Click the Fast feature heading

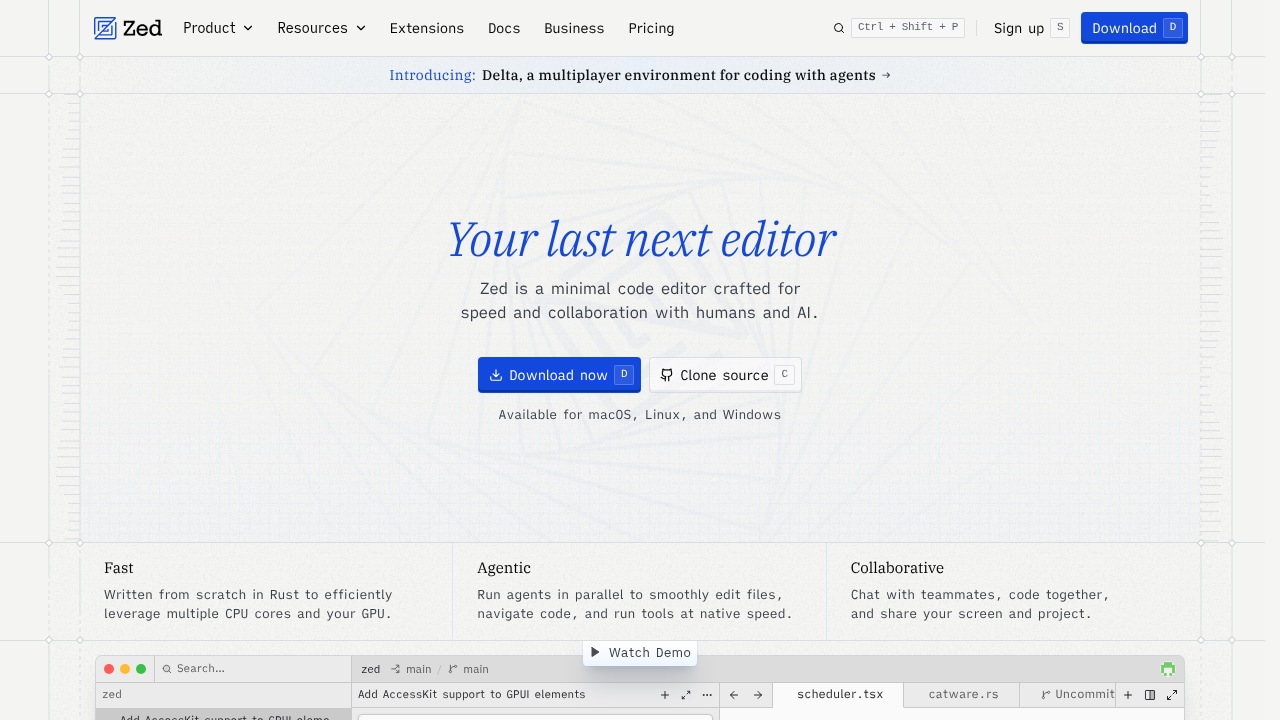(119, 568)
